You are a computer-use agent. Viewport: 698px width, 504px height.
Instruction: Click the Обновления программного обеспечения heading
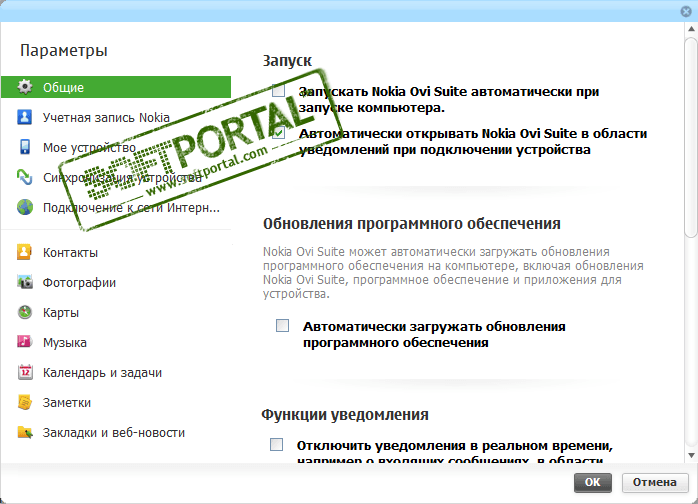point(412,224)
